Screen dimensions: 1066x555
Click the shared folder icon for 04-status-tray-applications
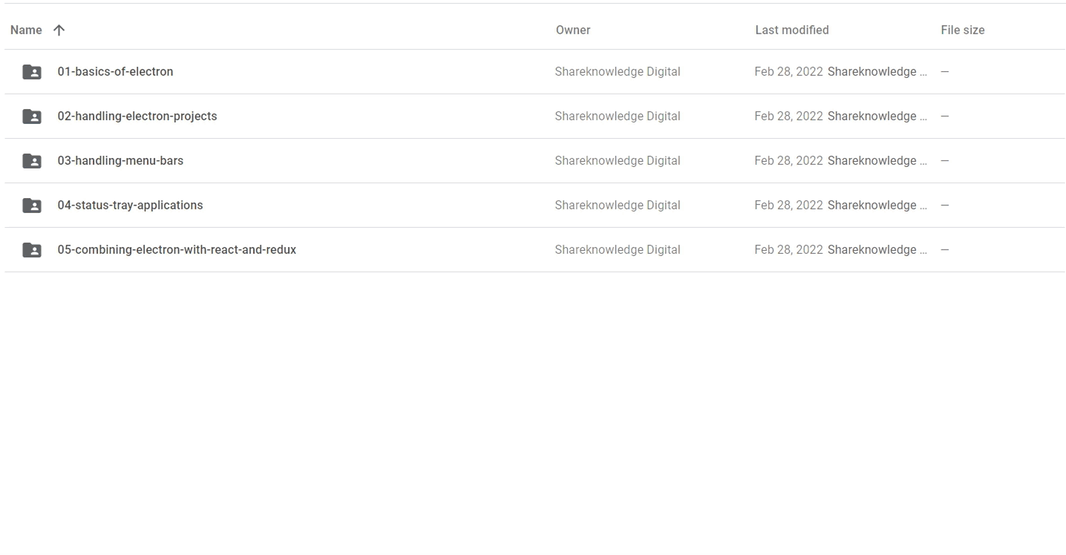(32, 205)
